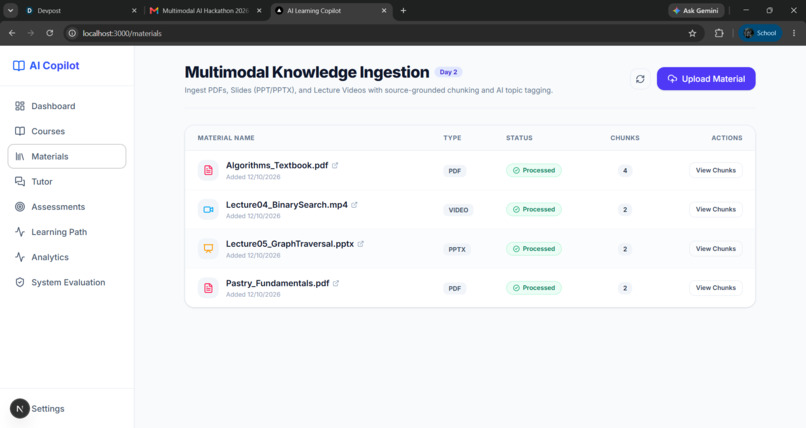
Task: Switch to the Multimodal AI Hackathon tab
Action: (x=206, y=10)
